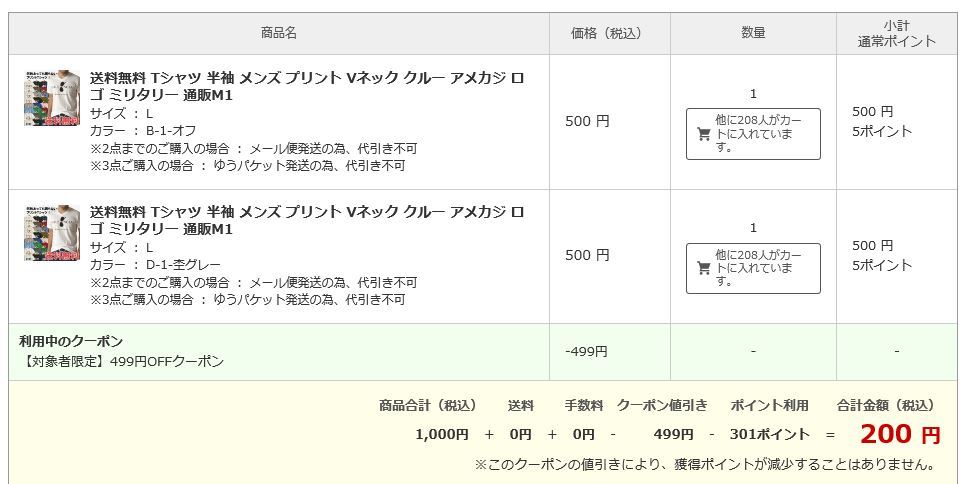The height and width of the screenshot is (484, 964).
Task: Click the 価格（税込） column header
Action: (609, 33)
